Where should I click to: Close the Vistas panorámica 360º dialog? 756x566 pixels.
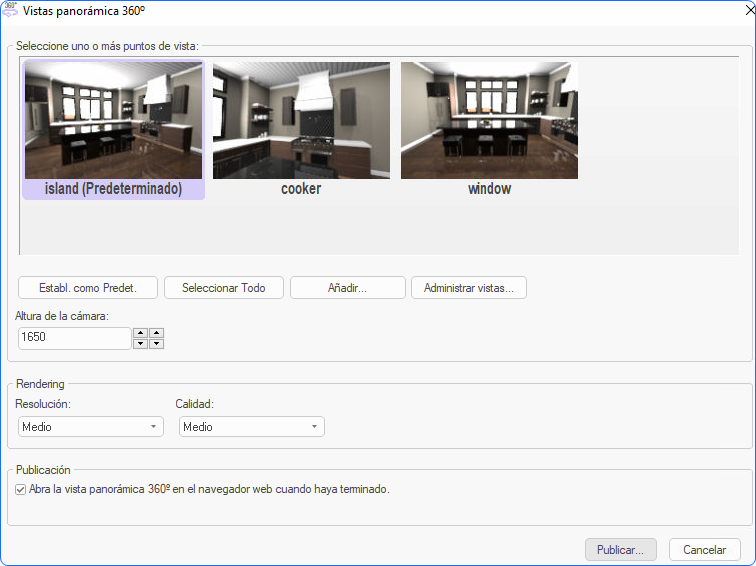(750, 10)
